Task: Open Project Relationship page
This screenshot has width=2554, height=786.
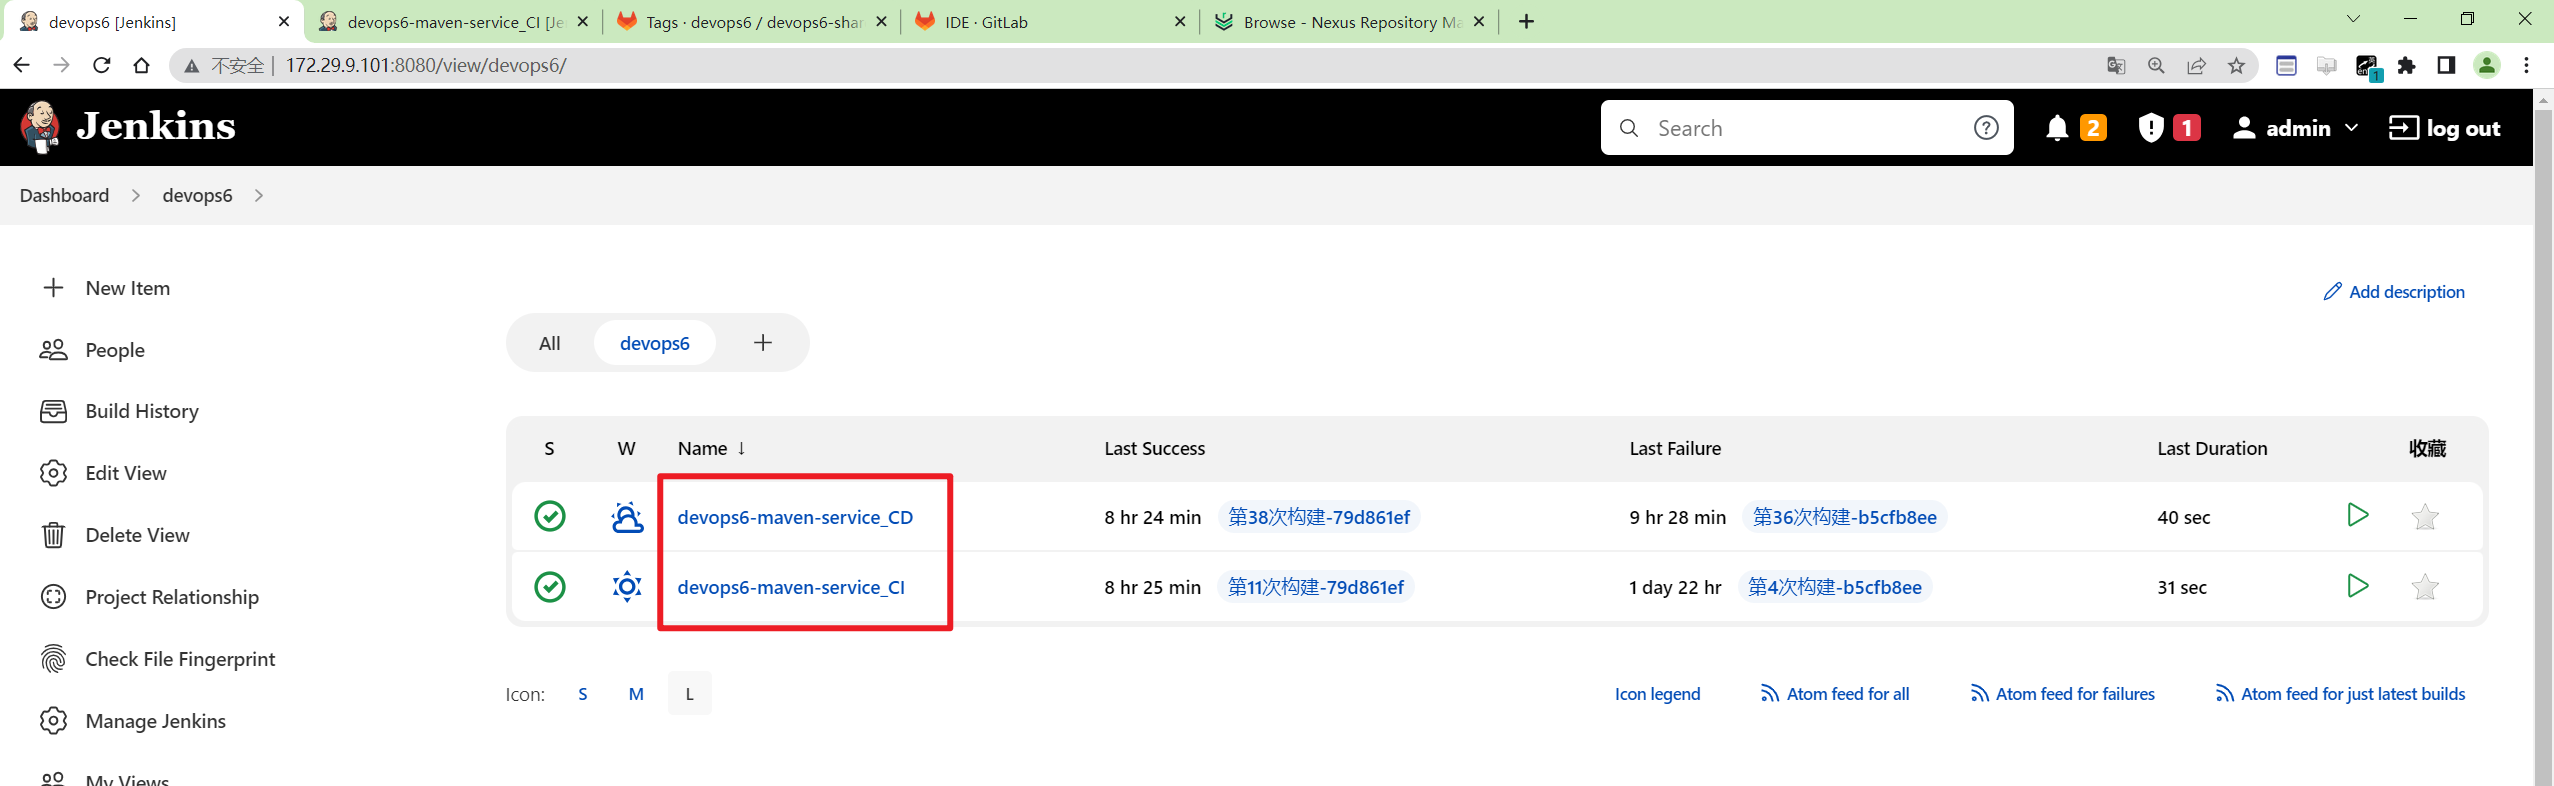Action: pos(172,597)
